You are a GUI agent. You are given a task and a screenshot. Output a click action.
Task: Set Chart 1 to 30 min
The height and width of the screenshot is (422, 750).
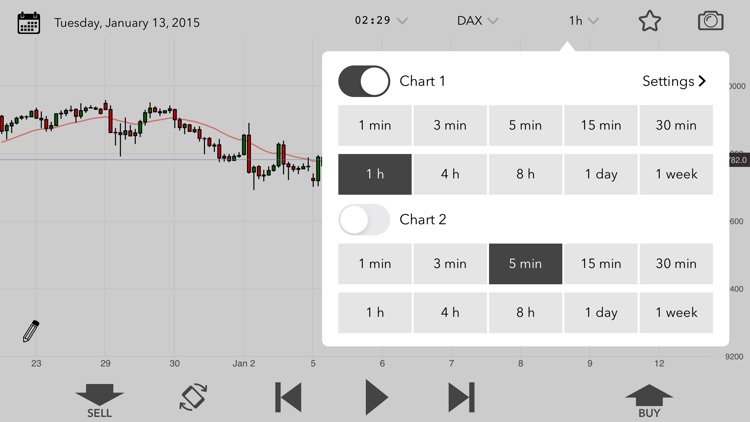click(676, 125)
